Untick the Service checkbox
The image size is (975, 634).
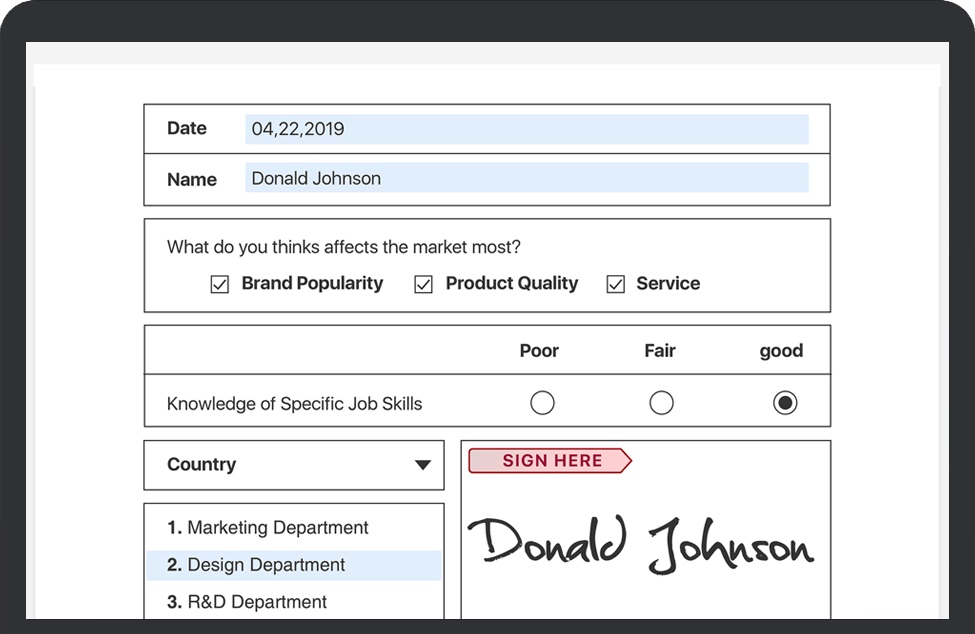point(615,285)
